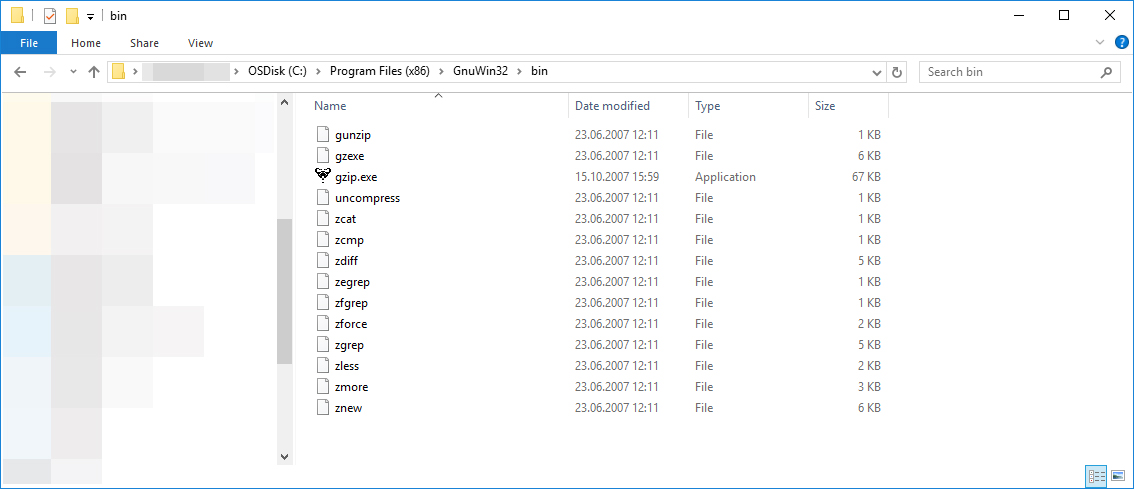Open the Share ribbon tab

(x=145, y=43)
